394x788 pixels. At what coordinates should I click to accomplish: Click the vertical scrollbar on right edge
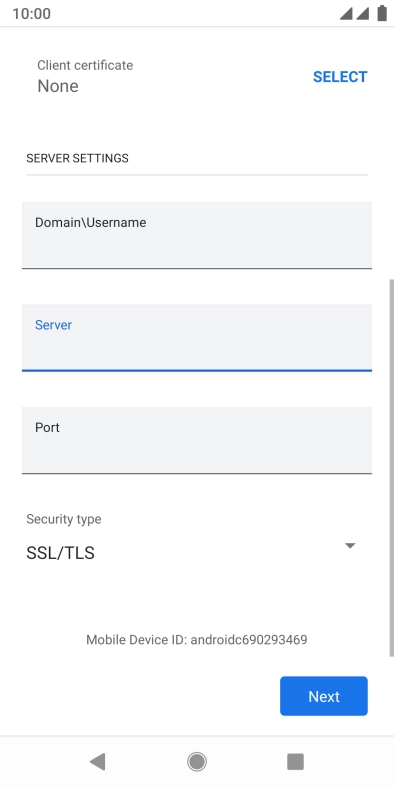[391, 467]
